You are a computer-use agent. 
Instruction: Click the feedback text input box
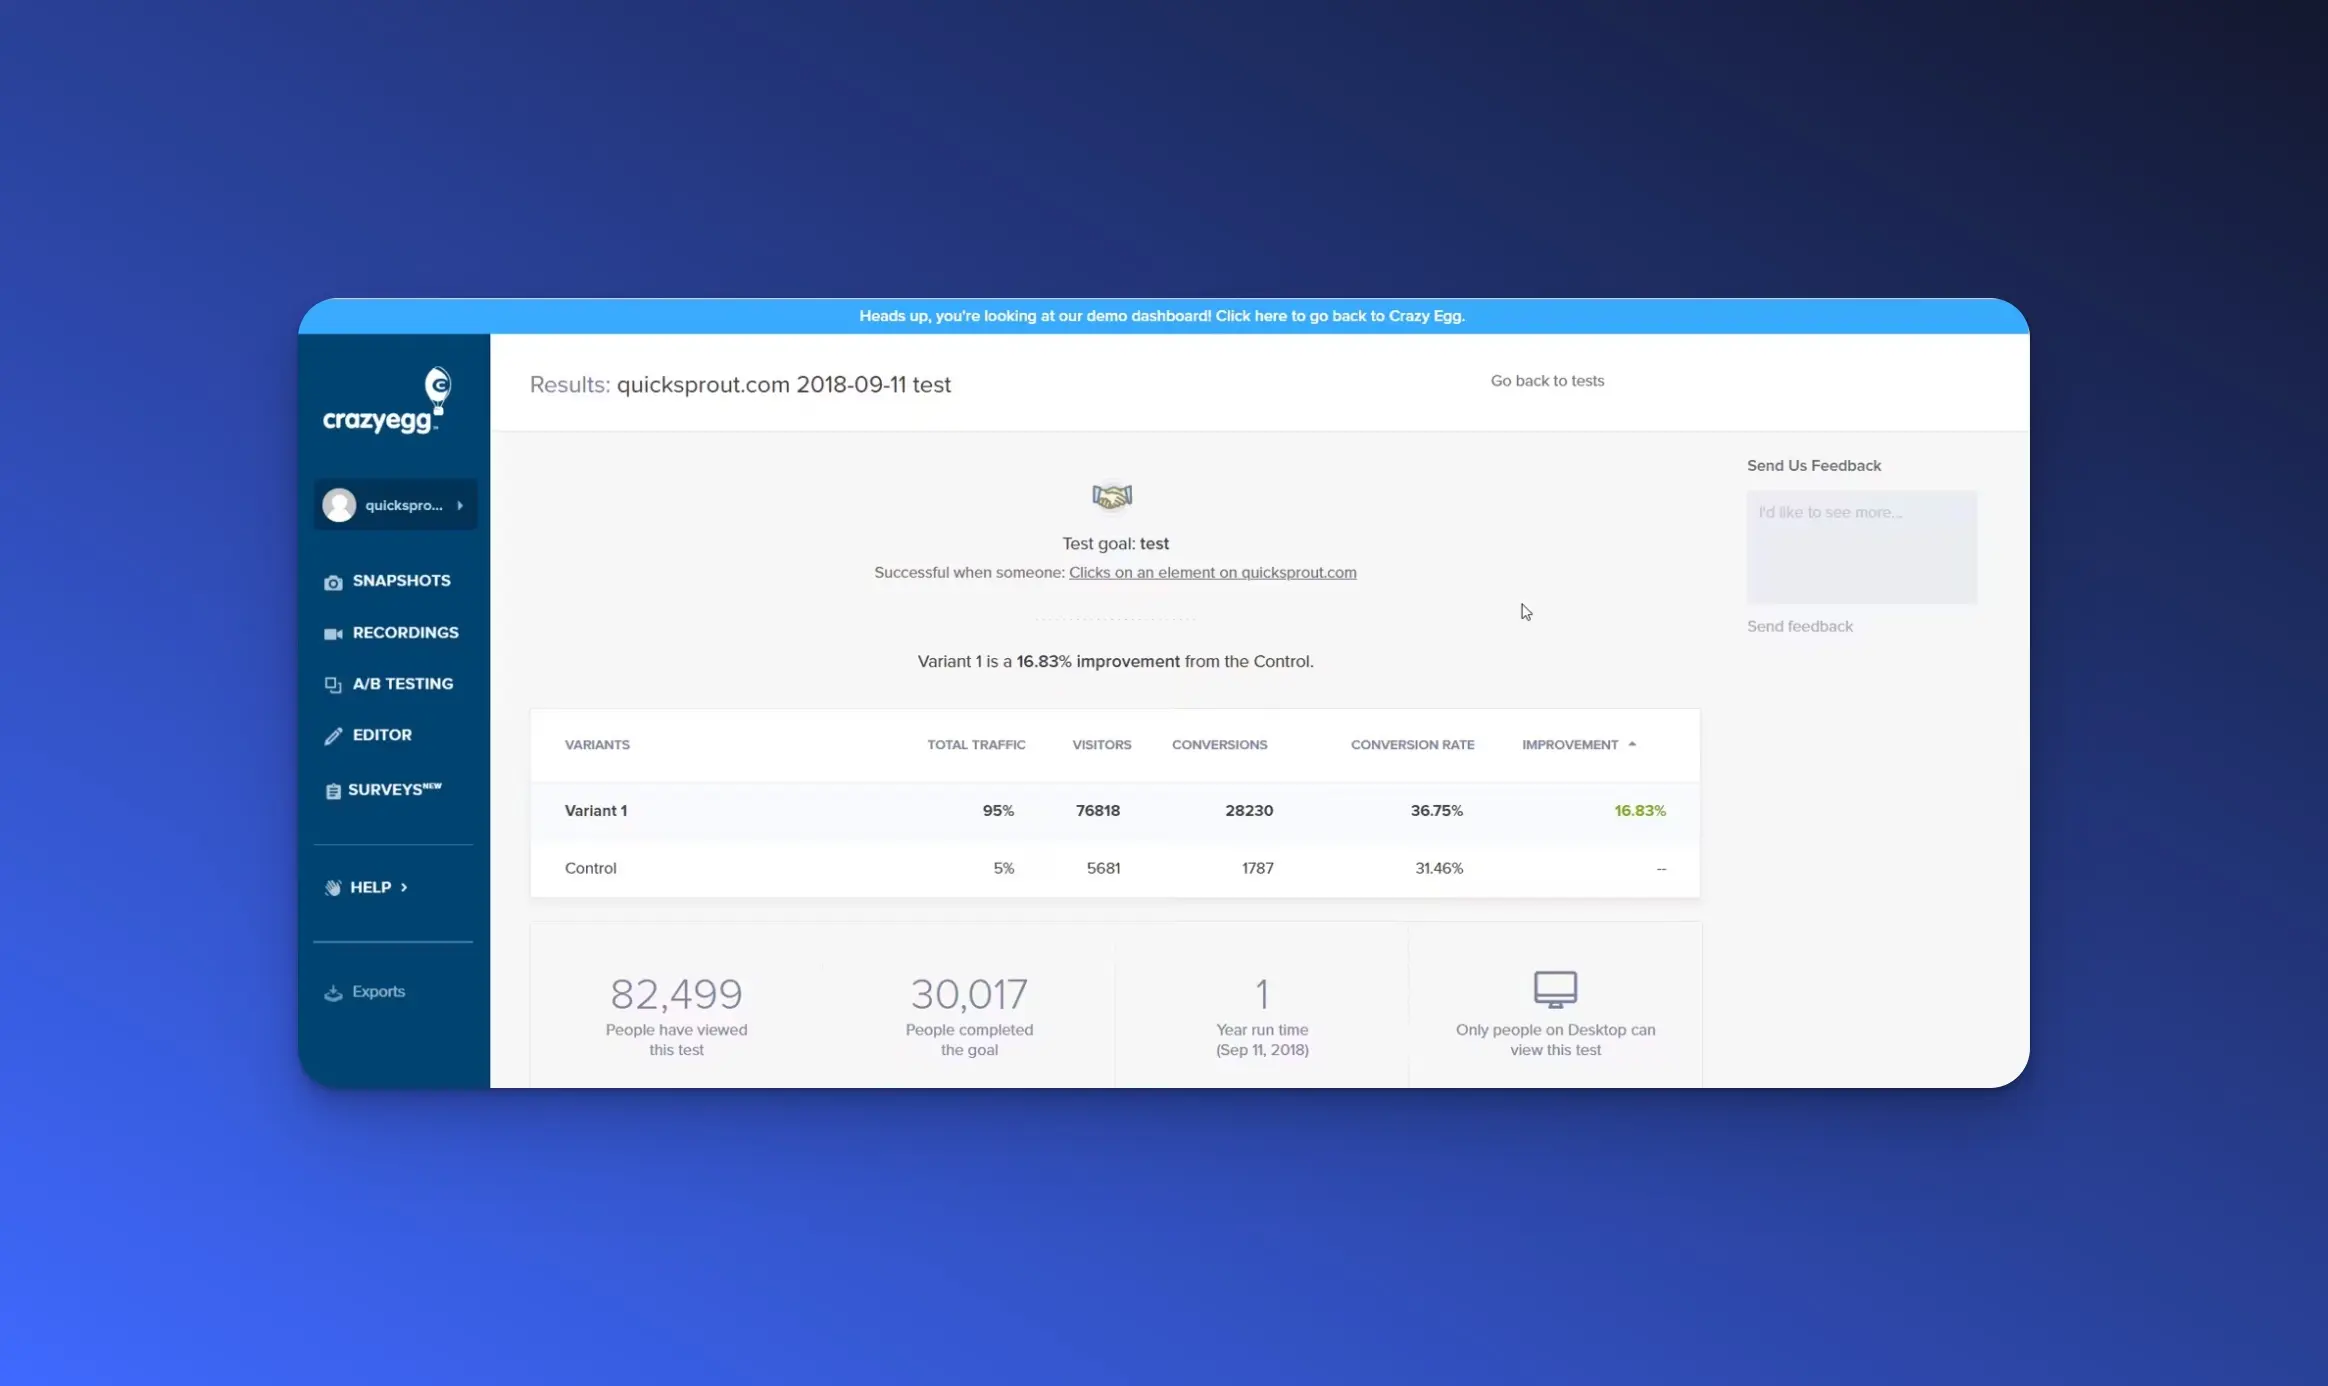point(1861,547)
